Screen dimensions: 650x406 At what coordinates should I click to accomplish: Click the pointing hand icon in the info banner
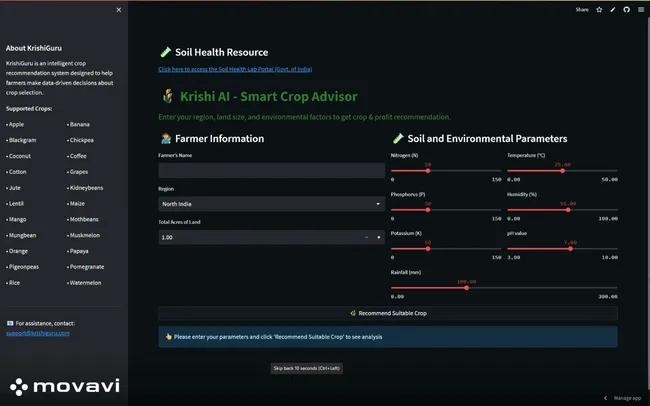point(168,337)
